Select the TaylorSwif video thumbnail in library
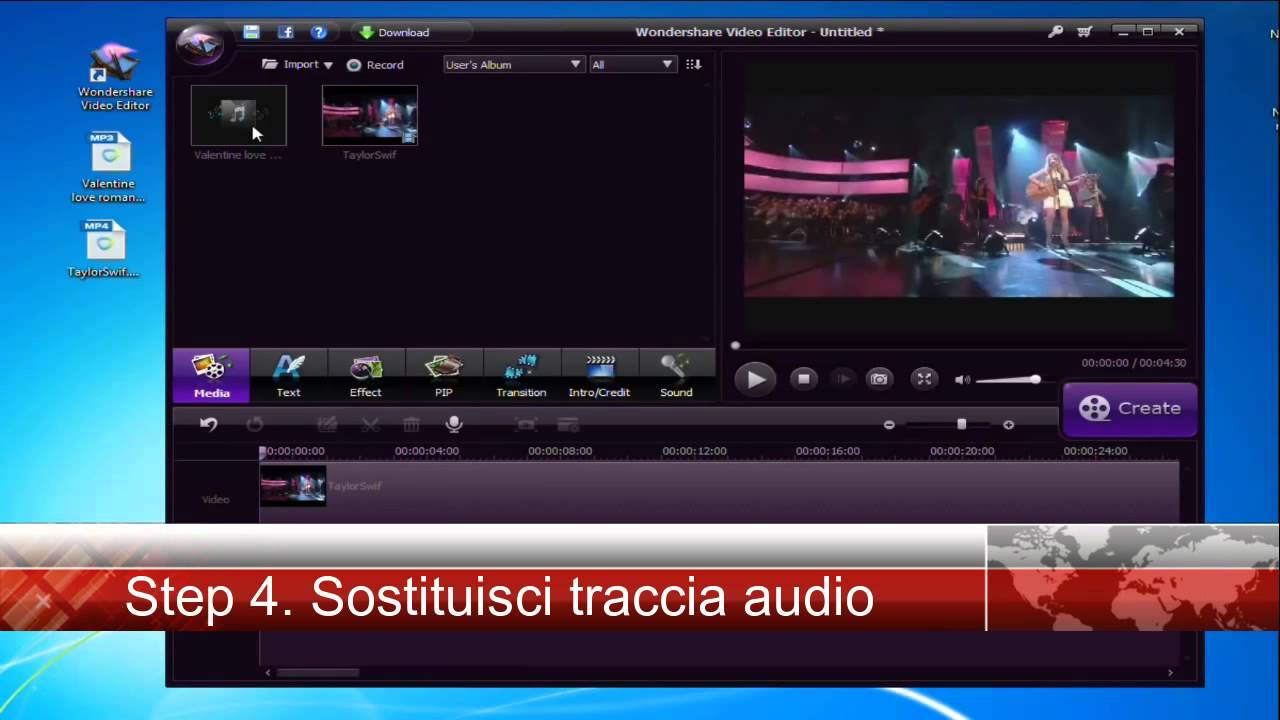 pos(369,115)
